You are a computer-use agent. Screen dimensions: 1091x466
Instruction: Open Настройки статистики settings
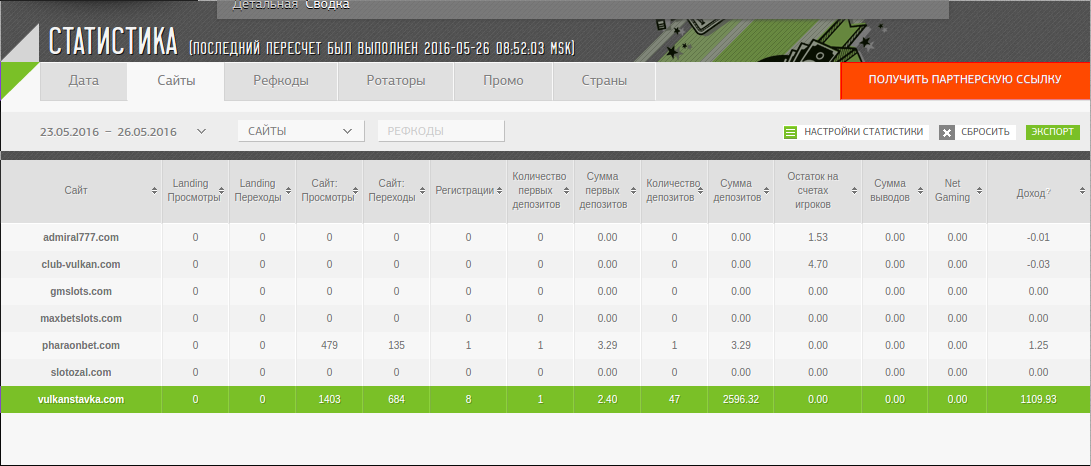857,132
